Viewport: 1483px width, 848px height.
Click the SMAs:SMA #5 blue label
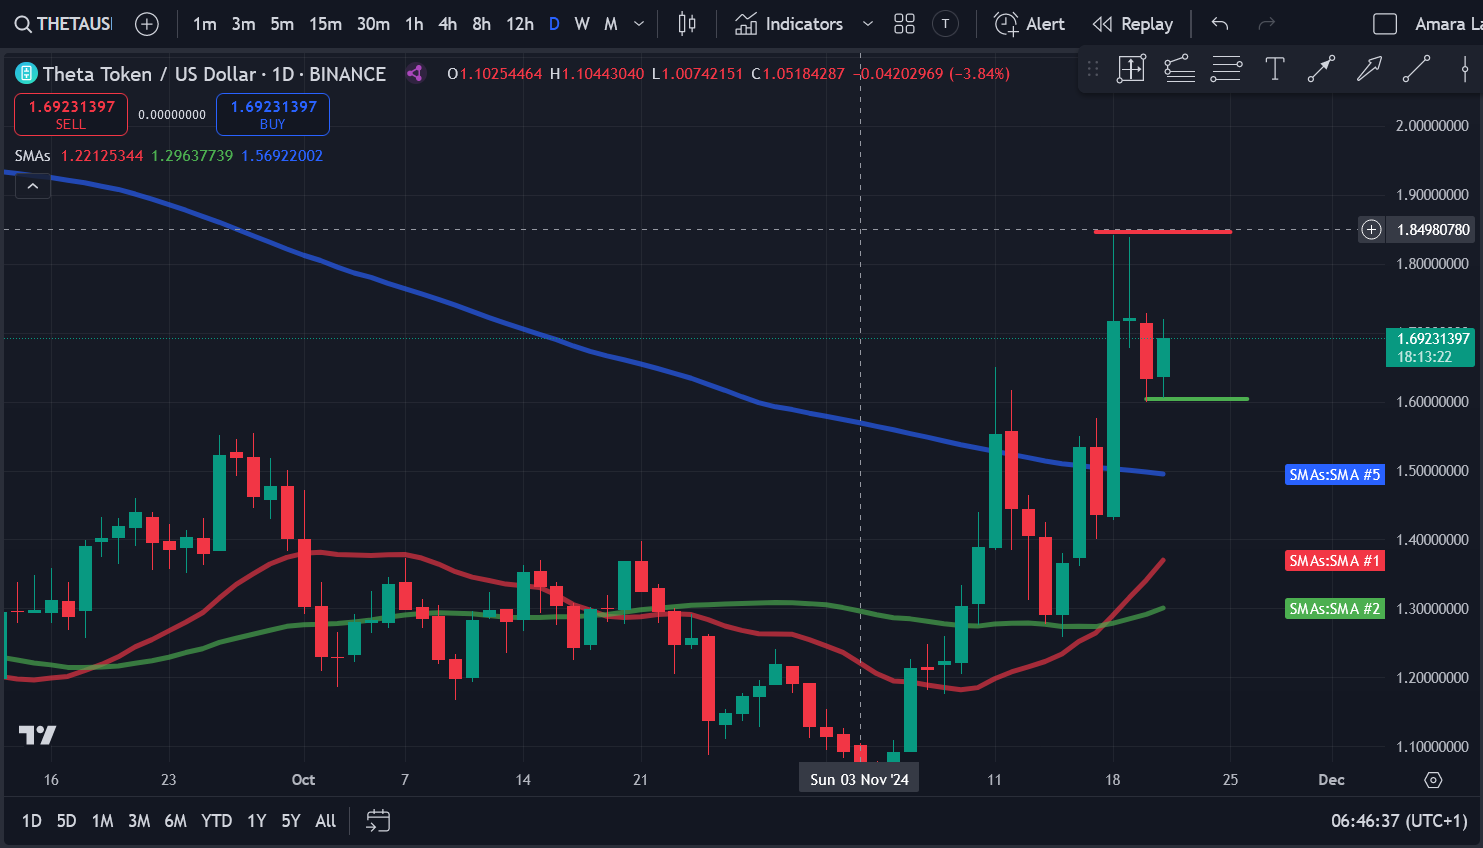pos(1334,475)
